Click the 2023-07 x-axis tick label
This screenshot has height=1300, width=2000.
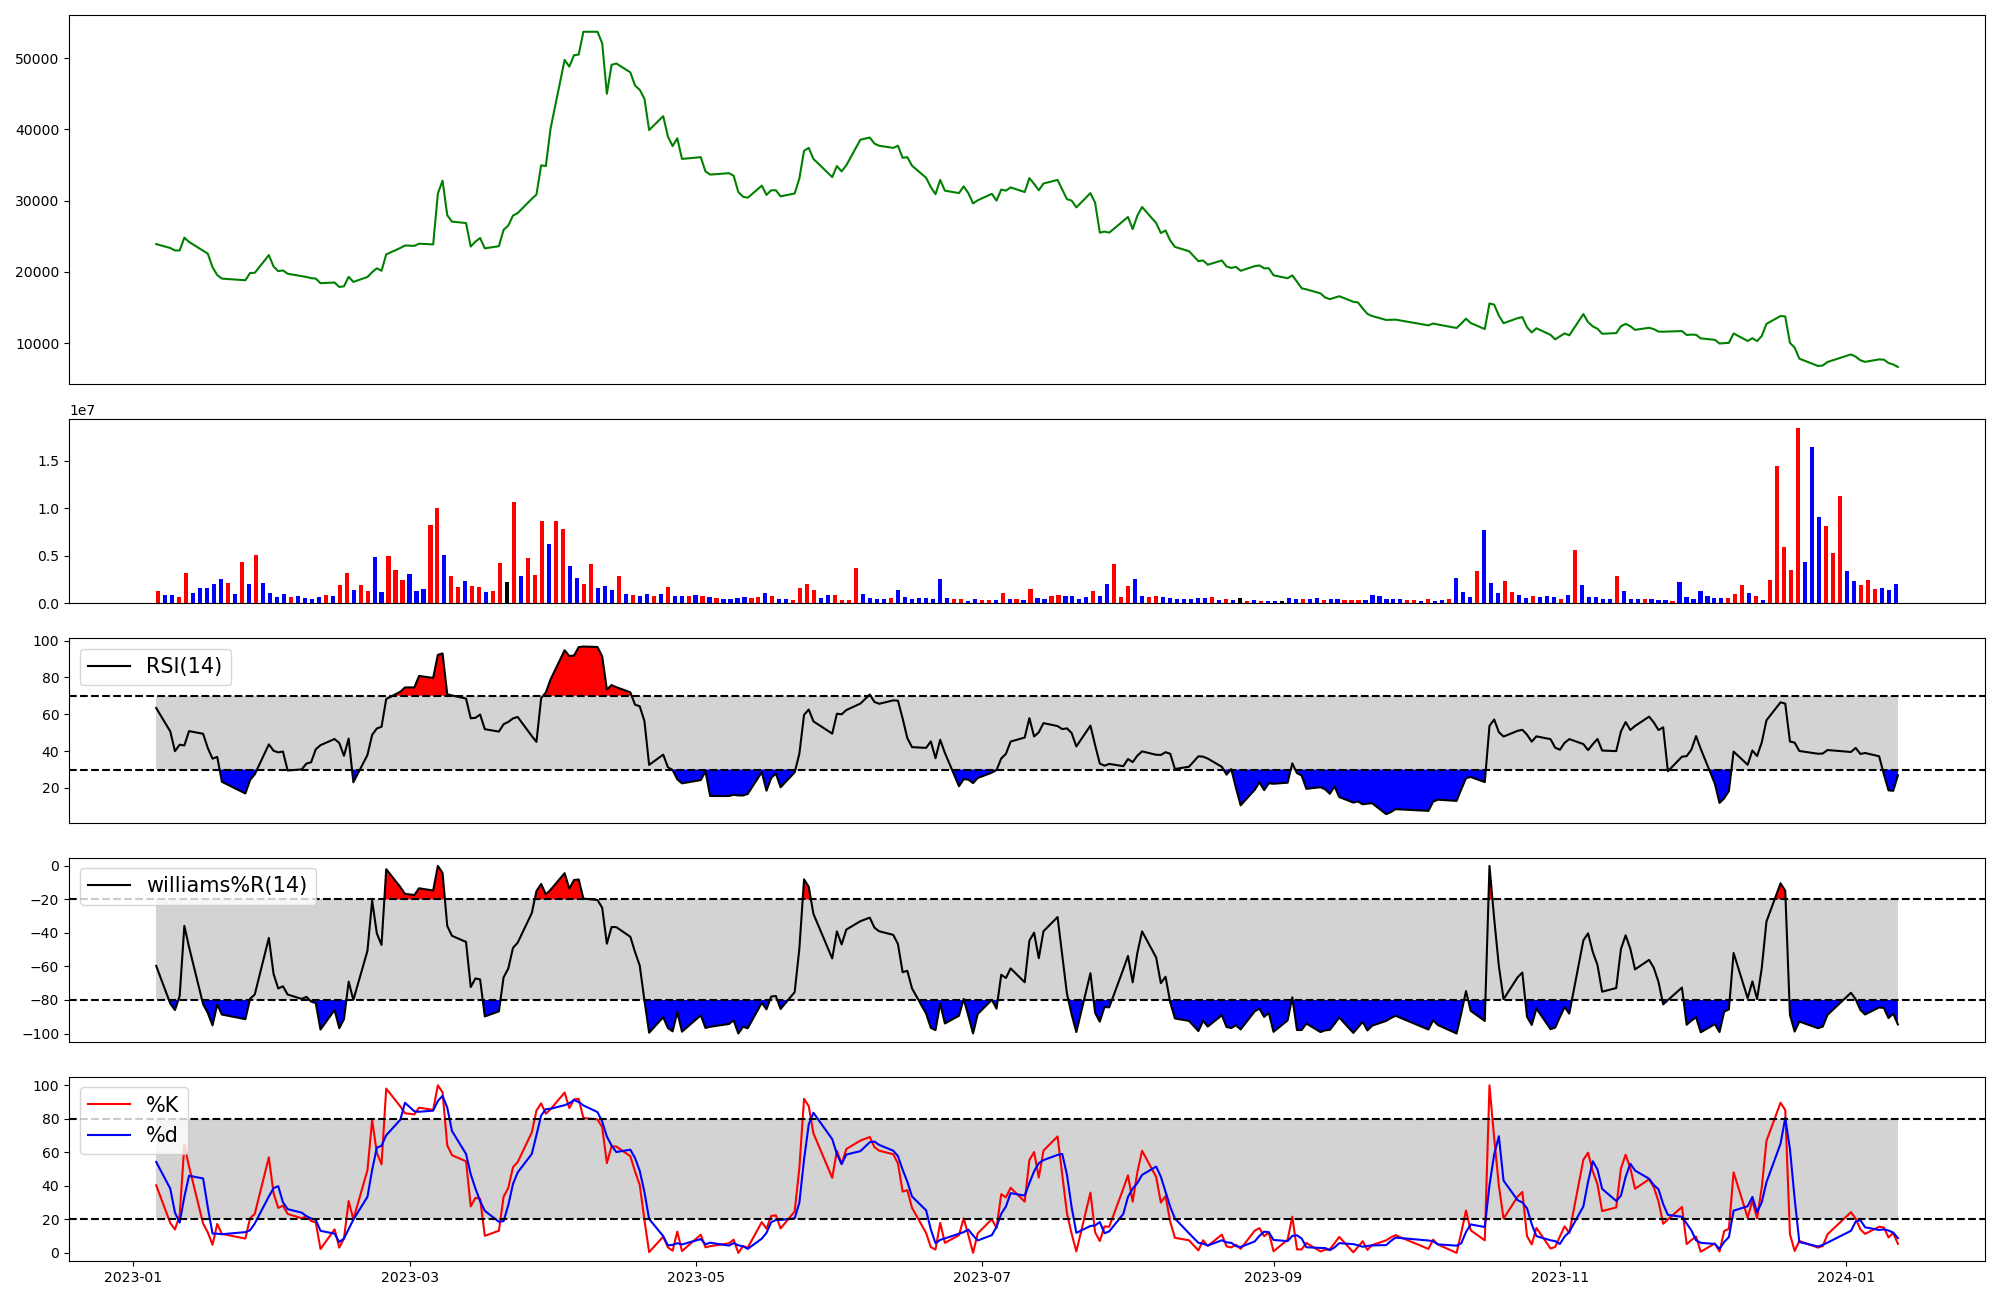tap(982, 1277)
